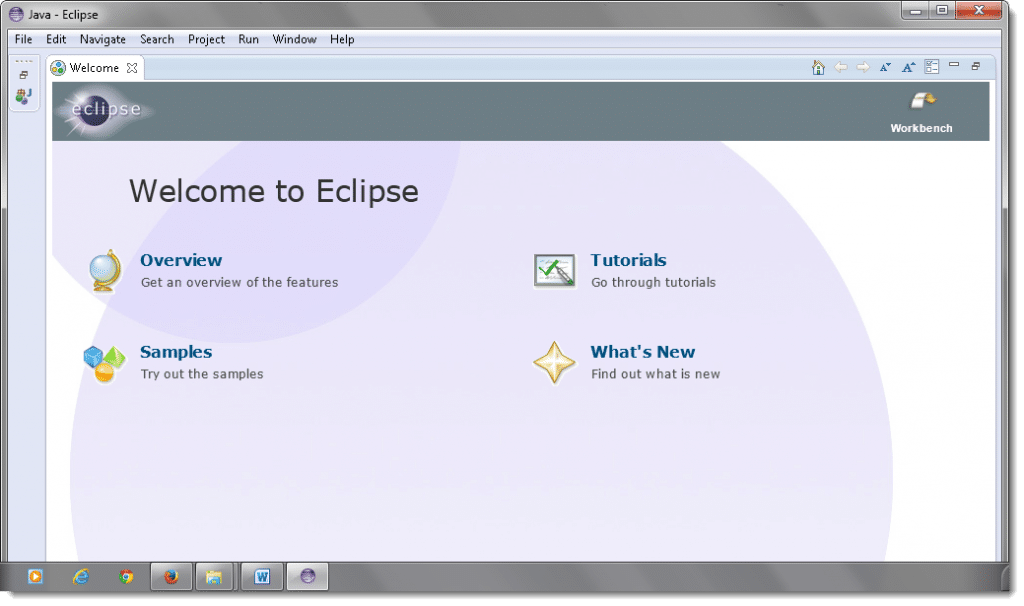This screenshot has width=1024, height=606.
Task: Go to Welcome home page icon
Action: point(818,67)
